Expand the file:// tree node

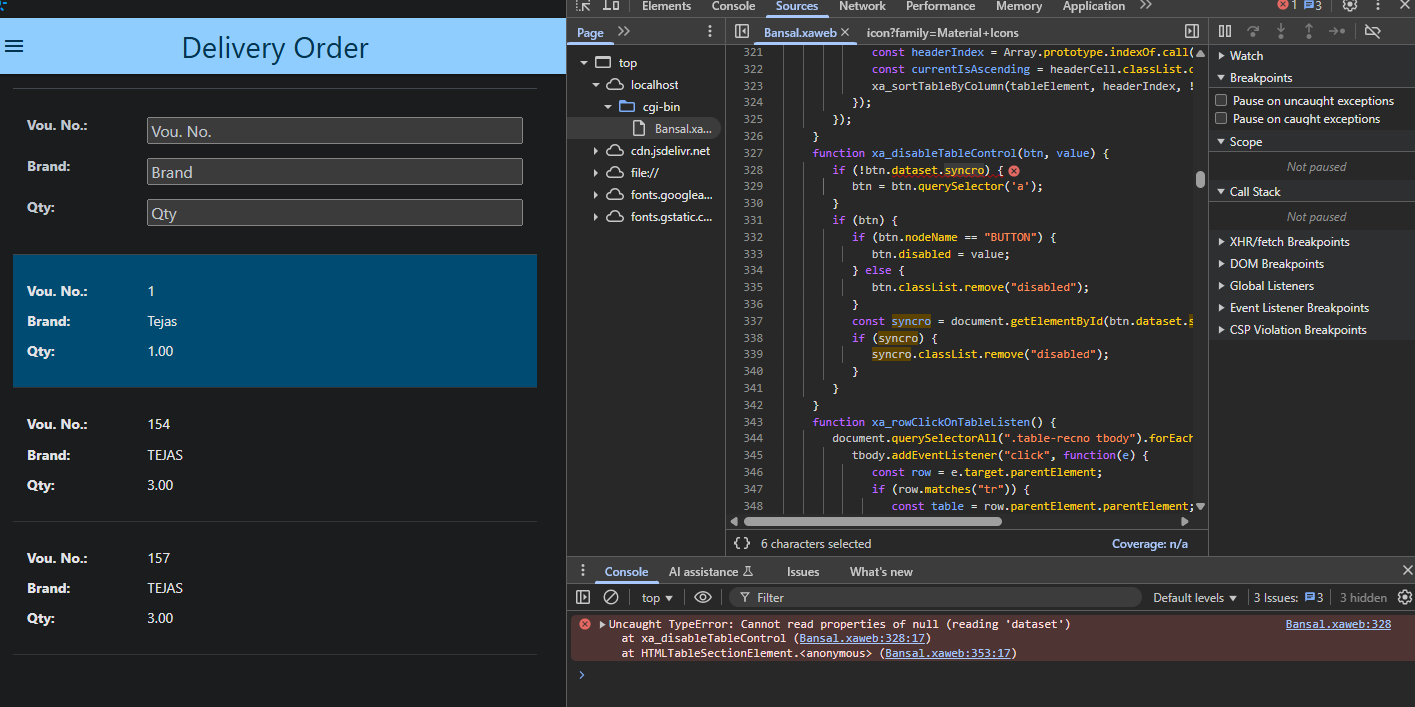pos(596,173)
